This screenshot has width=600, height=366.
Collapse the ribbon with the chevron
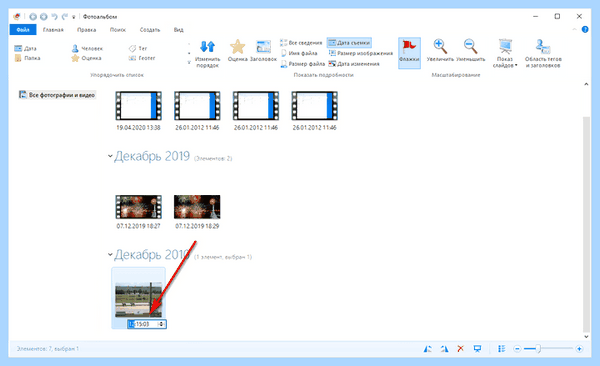(574, 29)
